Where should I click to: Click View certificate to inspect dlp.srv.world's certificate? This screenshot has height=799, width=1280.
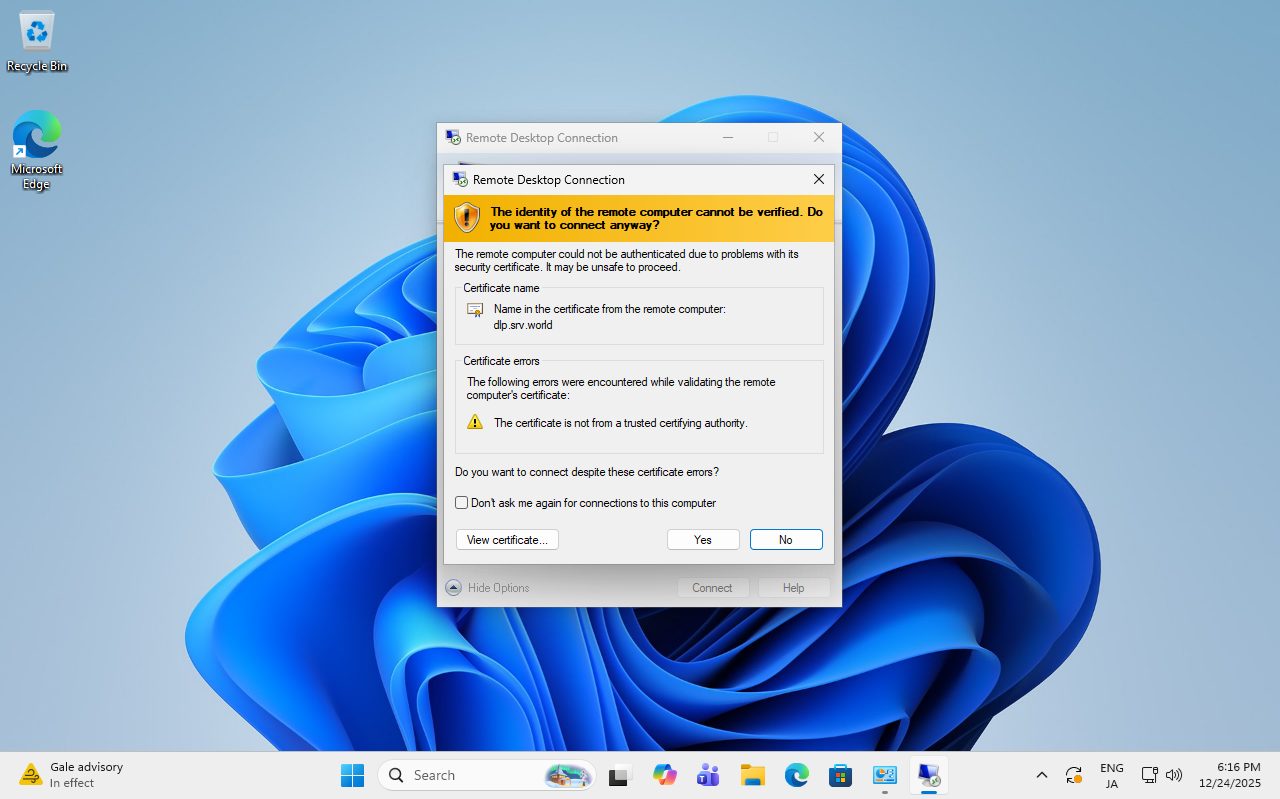click(x=507, y=539)
